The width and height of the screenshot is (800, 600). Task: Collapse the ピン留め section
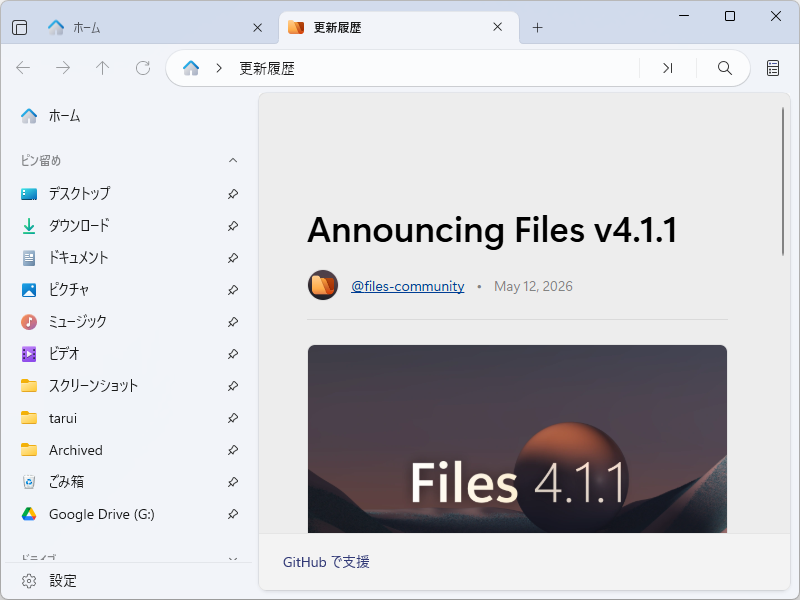[x=233, y=161]
